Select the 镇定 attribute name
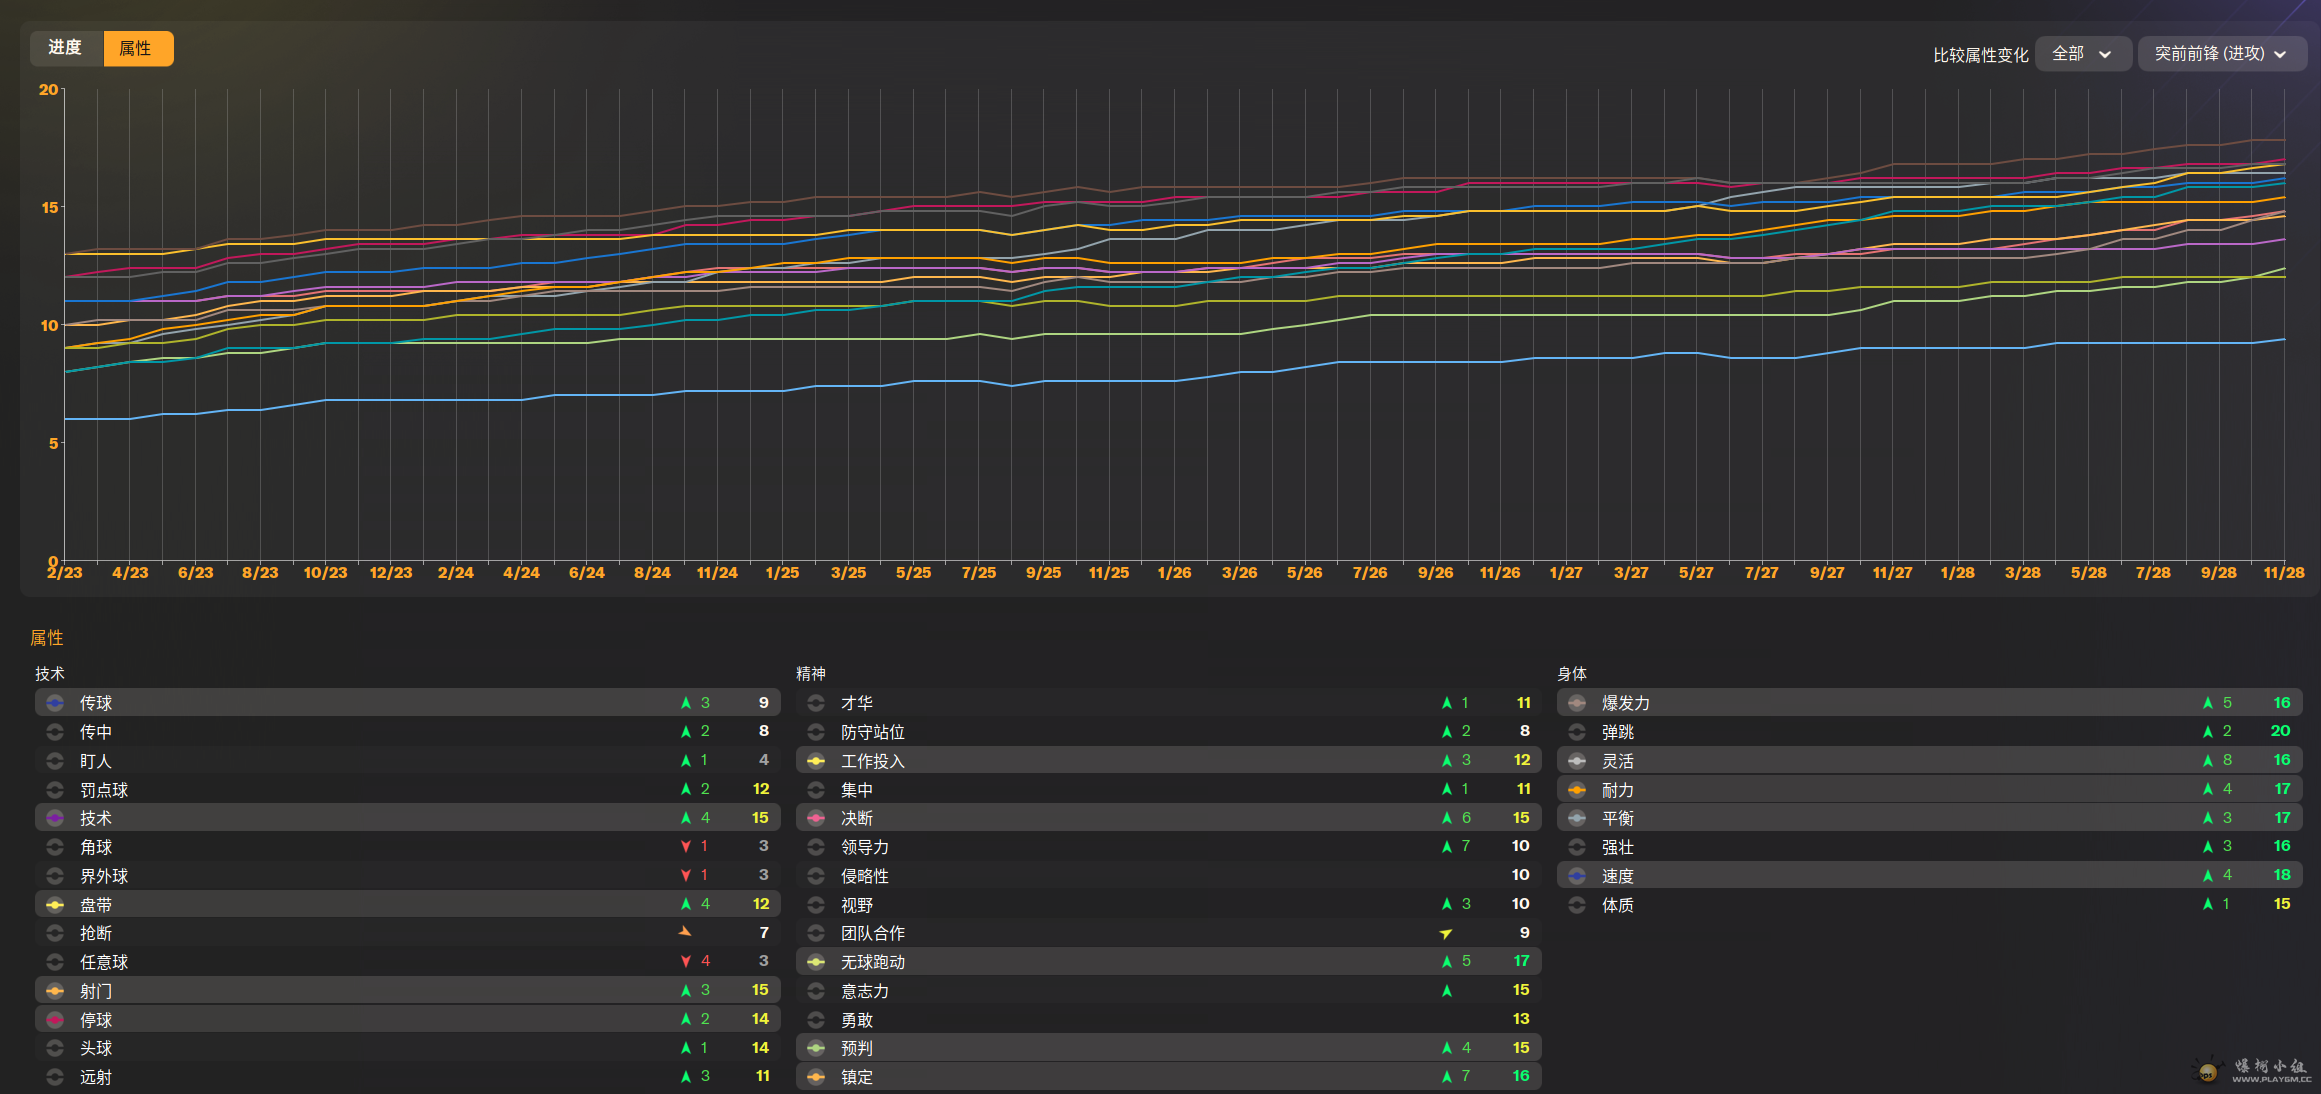Viewport: 2321px width, 1094px height. click(857, 1077)
